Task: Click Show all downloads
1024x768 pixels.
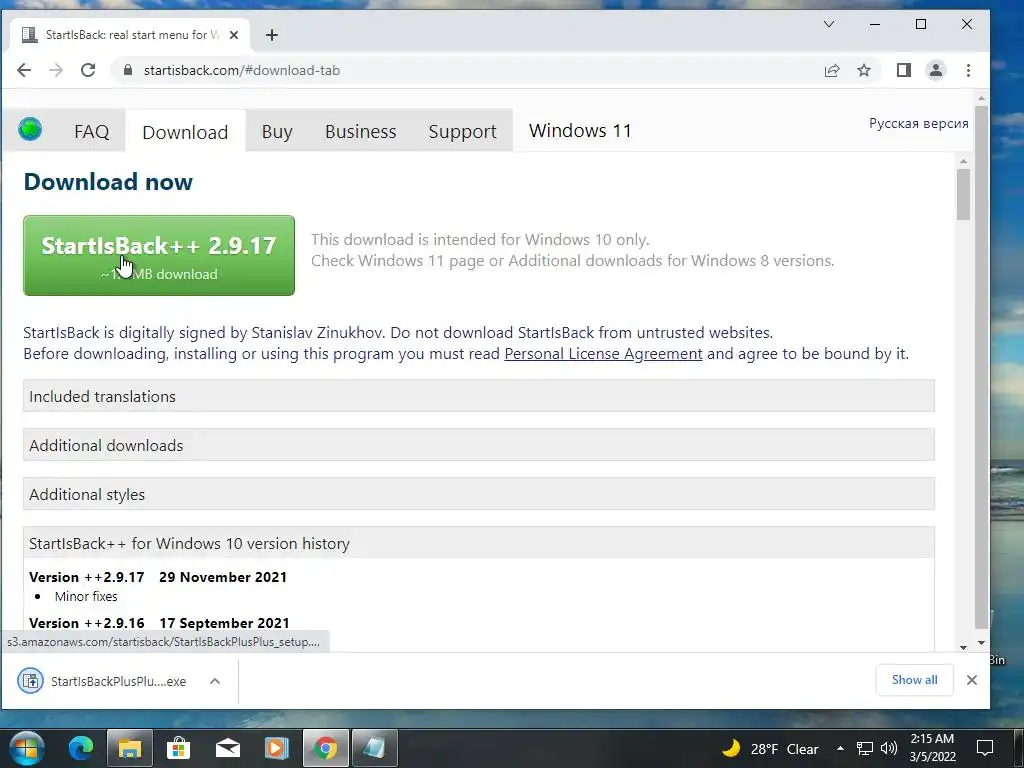Action: [x=914, y=680]
